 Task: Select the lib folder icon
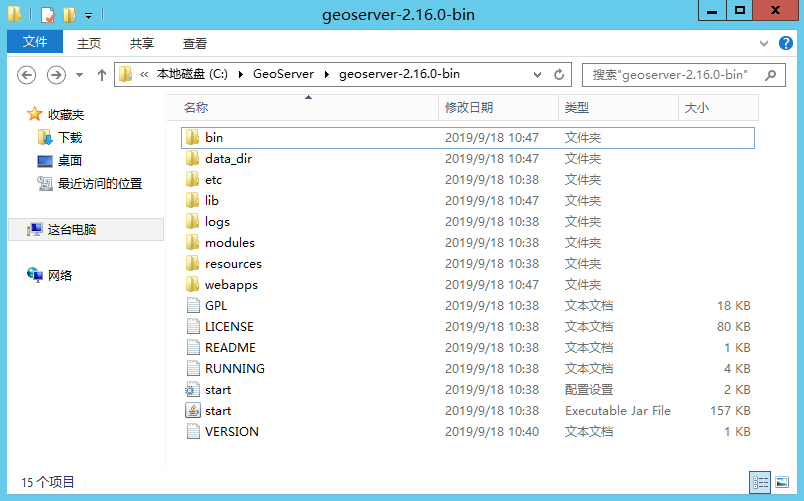pyautogui.click(x=192, y=201)
